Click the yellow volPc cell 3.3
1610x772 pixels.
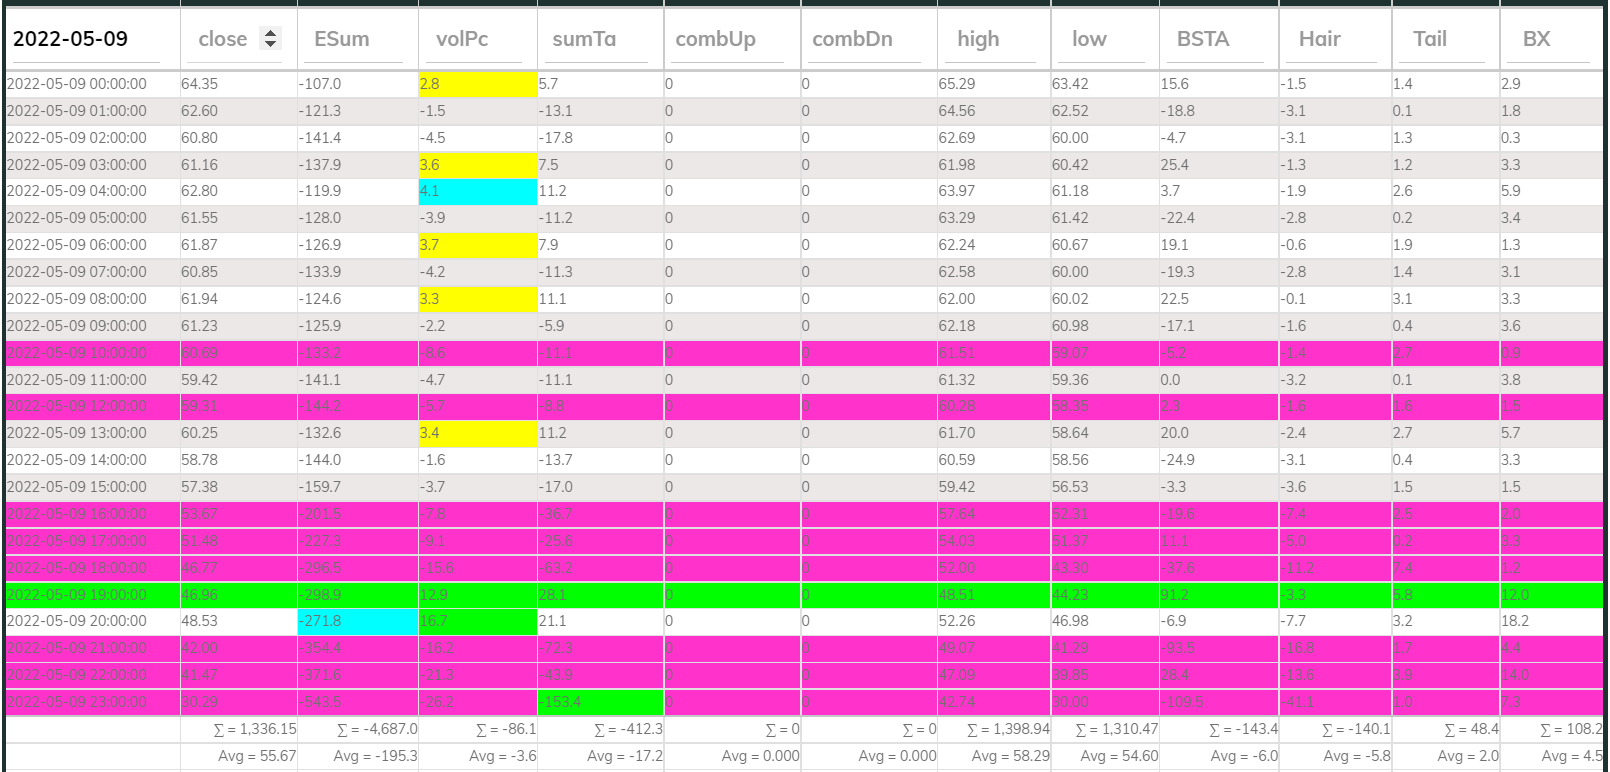(478, 299)
